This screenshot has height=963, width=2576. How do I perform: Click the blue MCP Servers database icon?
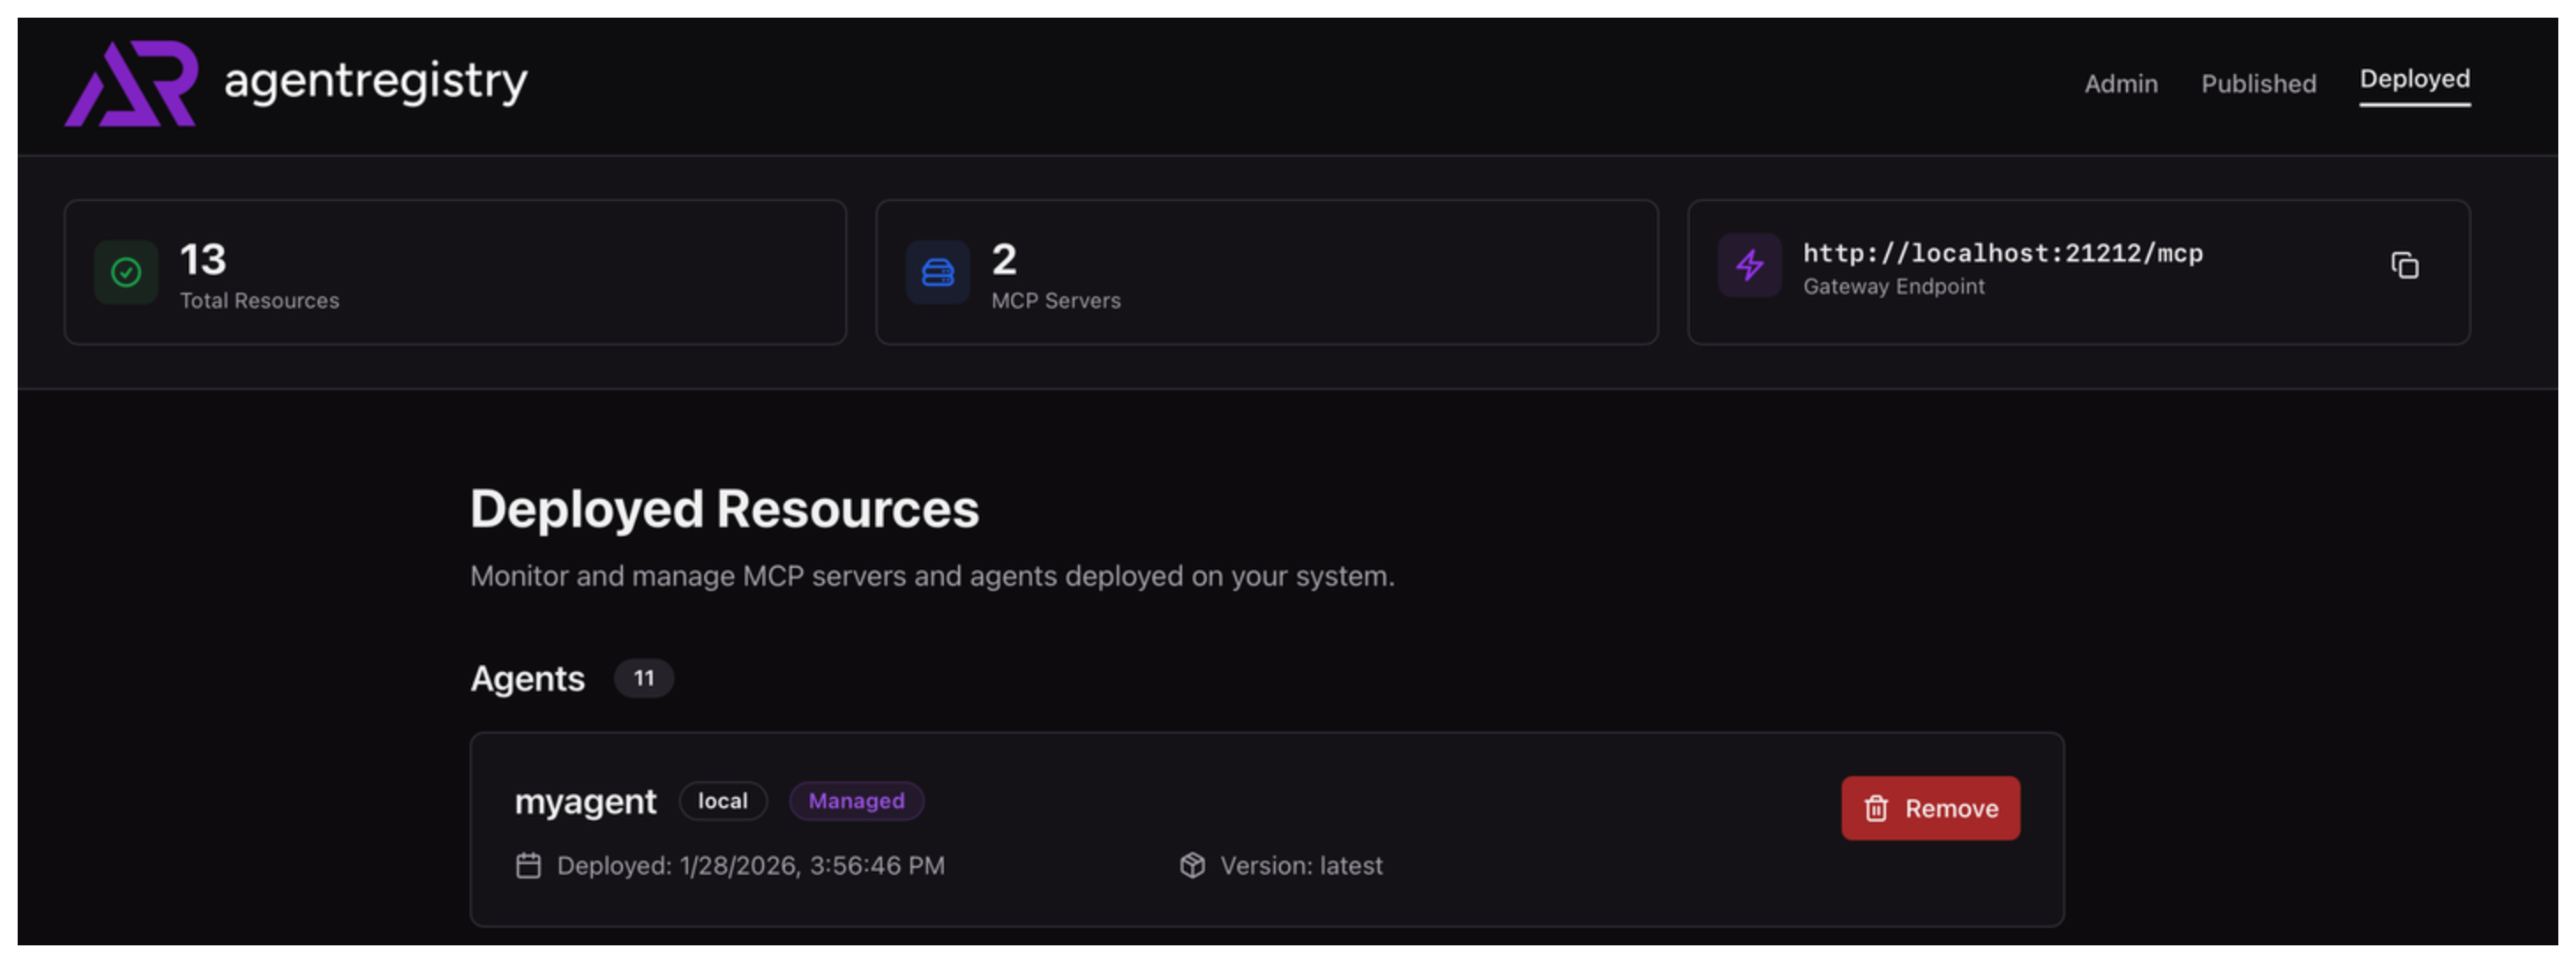tap(937, 272)
